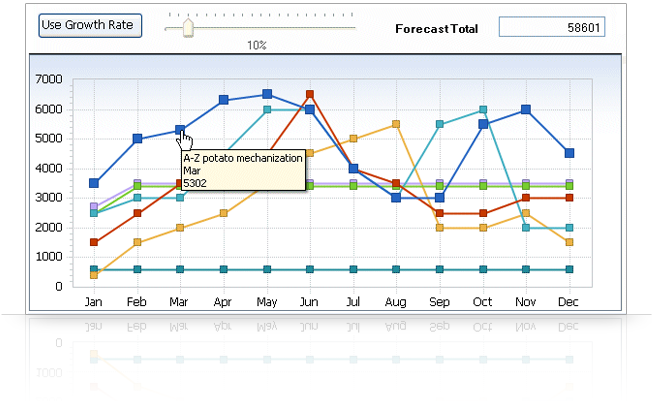Click the Forecast Total value field

pos(551,27)
